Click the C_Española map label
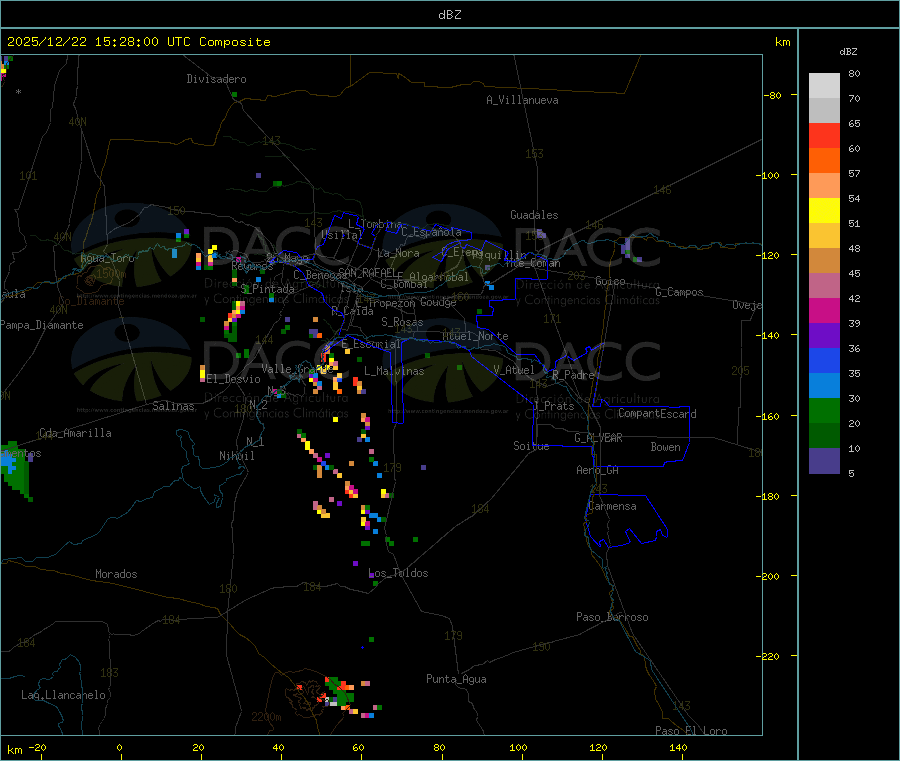This screenshot has width=900, height=761. 431,232
